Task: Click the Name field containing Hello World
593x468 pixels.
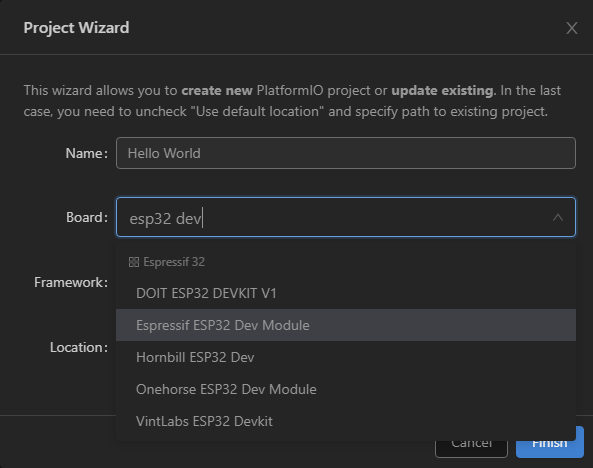Action: pyautogui.click(x=346, y=153)
